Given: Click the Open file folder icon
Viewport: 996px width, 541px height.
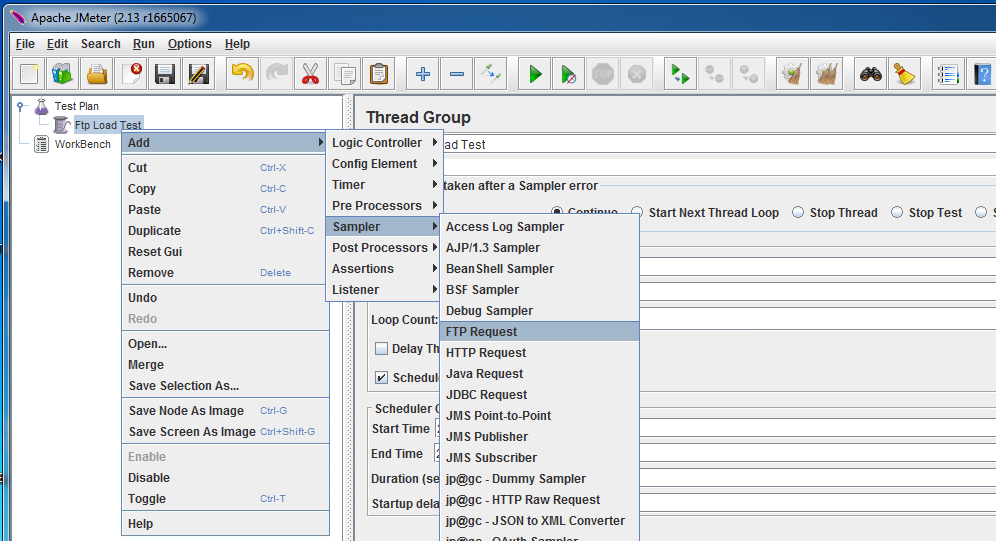Looking at the screenshot, I should pyautogui.click(x=97, y=74).
